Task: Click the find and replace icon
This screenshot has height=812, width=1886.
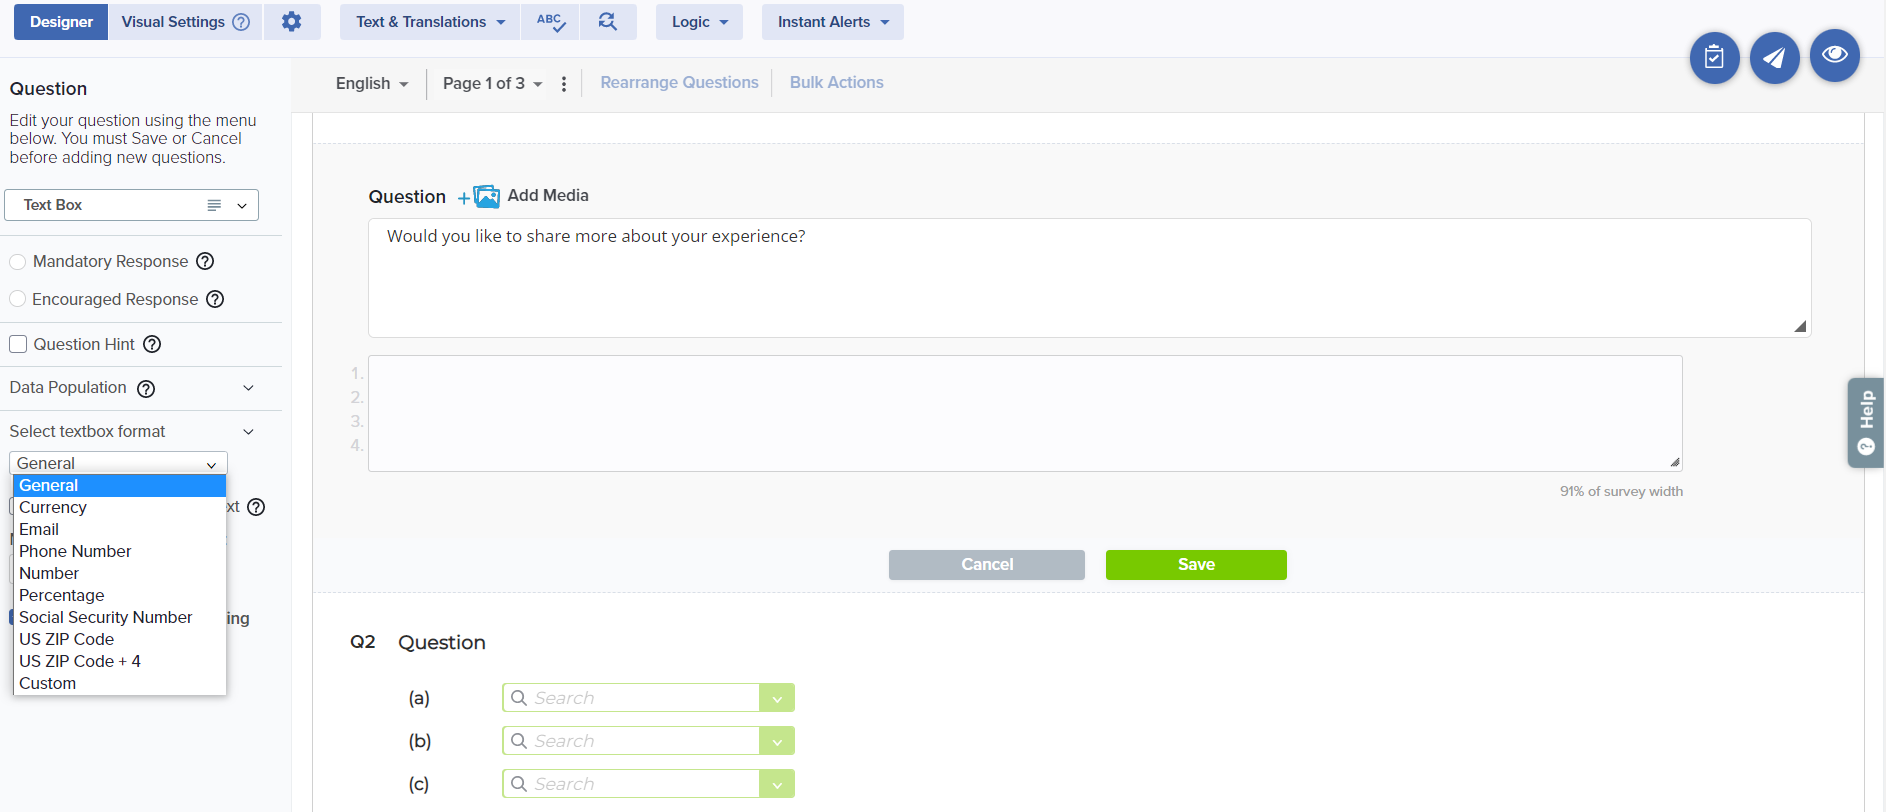Action: pyautogui.click(x=607, y=22)
